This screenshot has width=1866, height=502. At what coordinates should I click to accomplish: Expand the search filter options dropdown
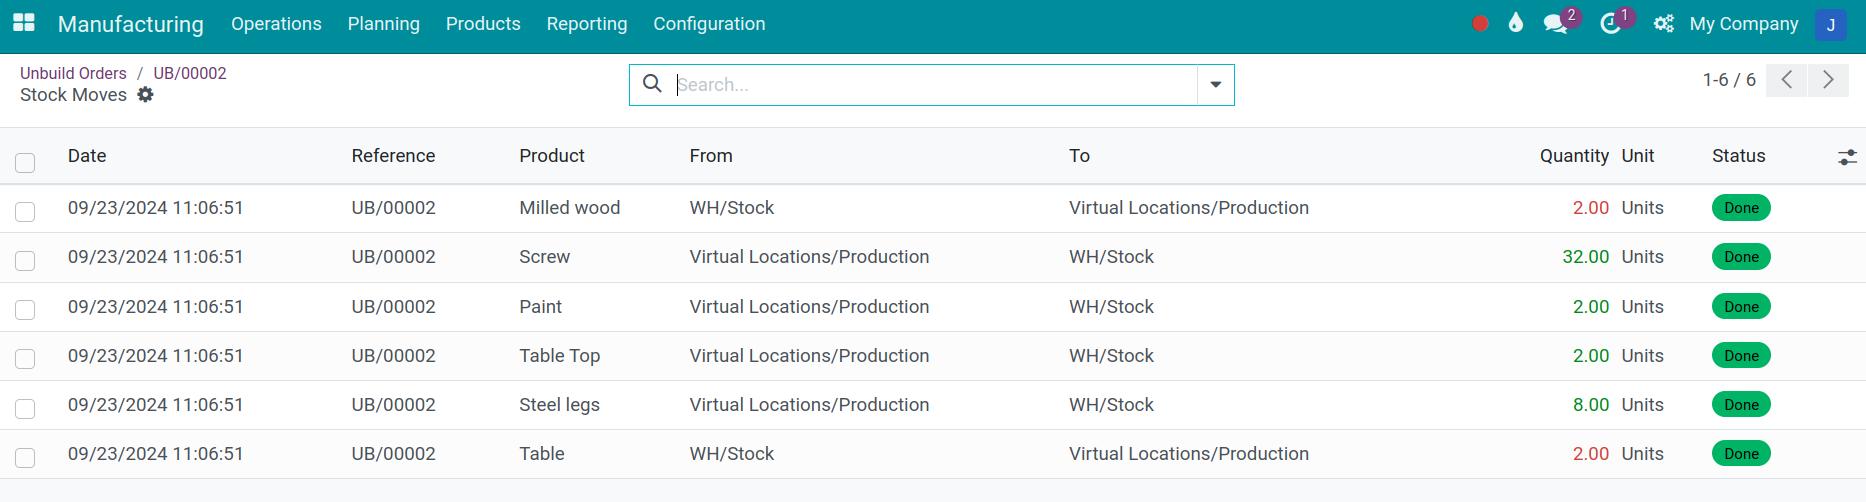click(x=1215, y=85)
